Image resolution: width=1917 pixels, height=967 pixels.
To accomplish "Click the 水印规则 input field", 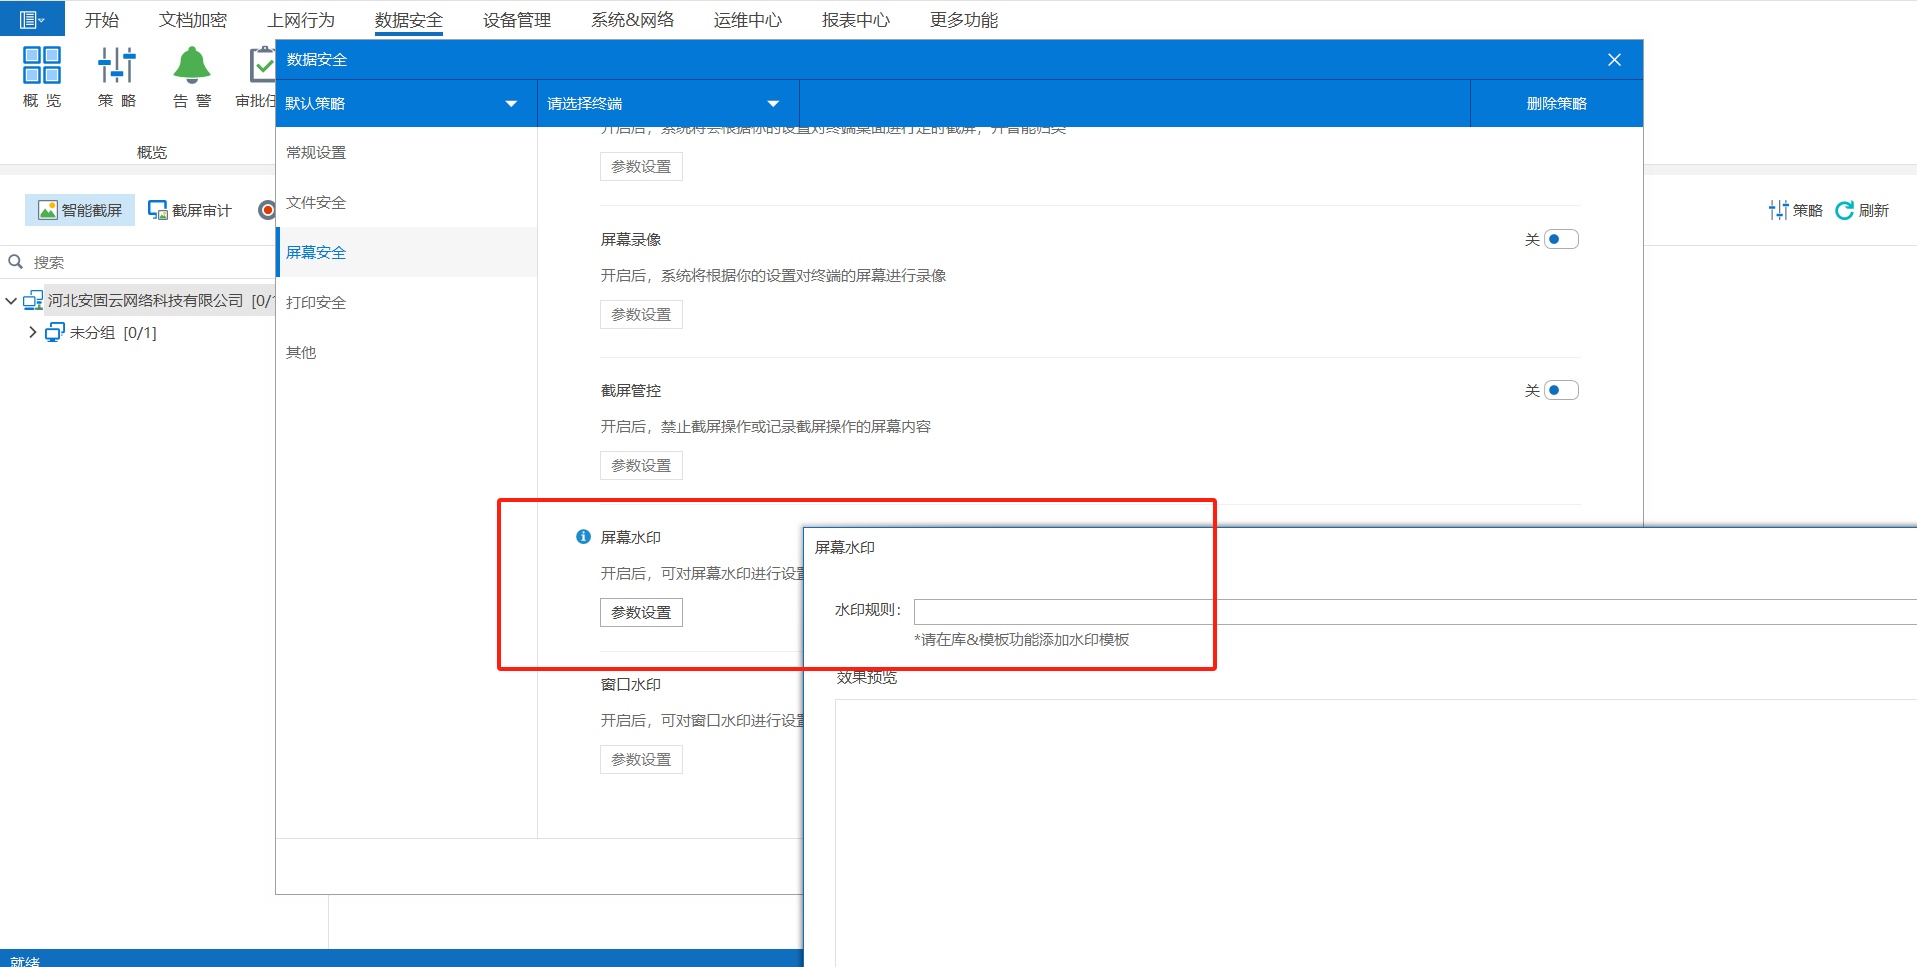I will click(1400, 612).
